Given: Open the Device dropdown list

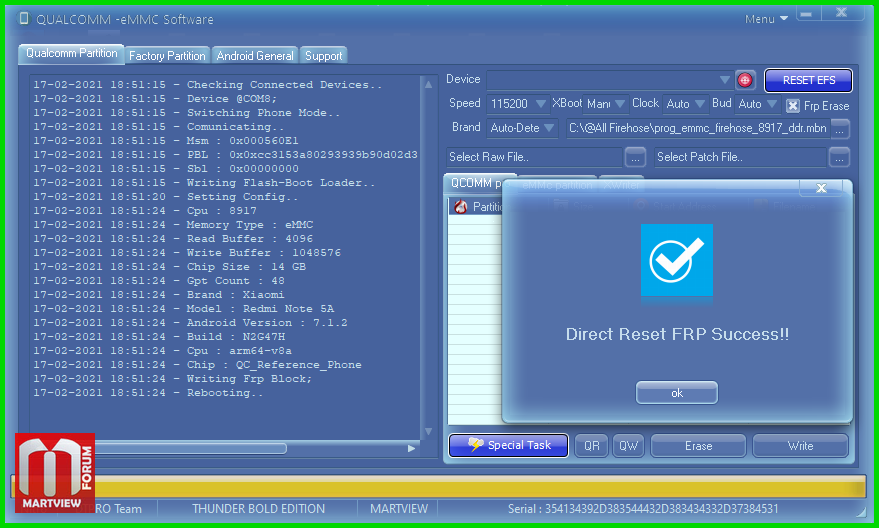Looking at the screenshot, I should click(724, 80).
